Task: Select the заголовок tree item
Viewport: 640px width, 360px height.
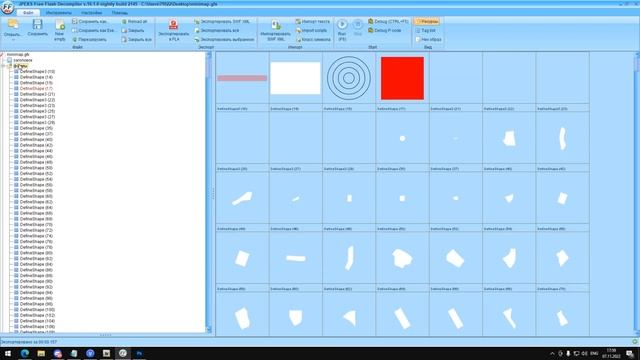Action: (22, 60)
